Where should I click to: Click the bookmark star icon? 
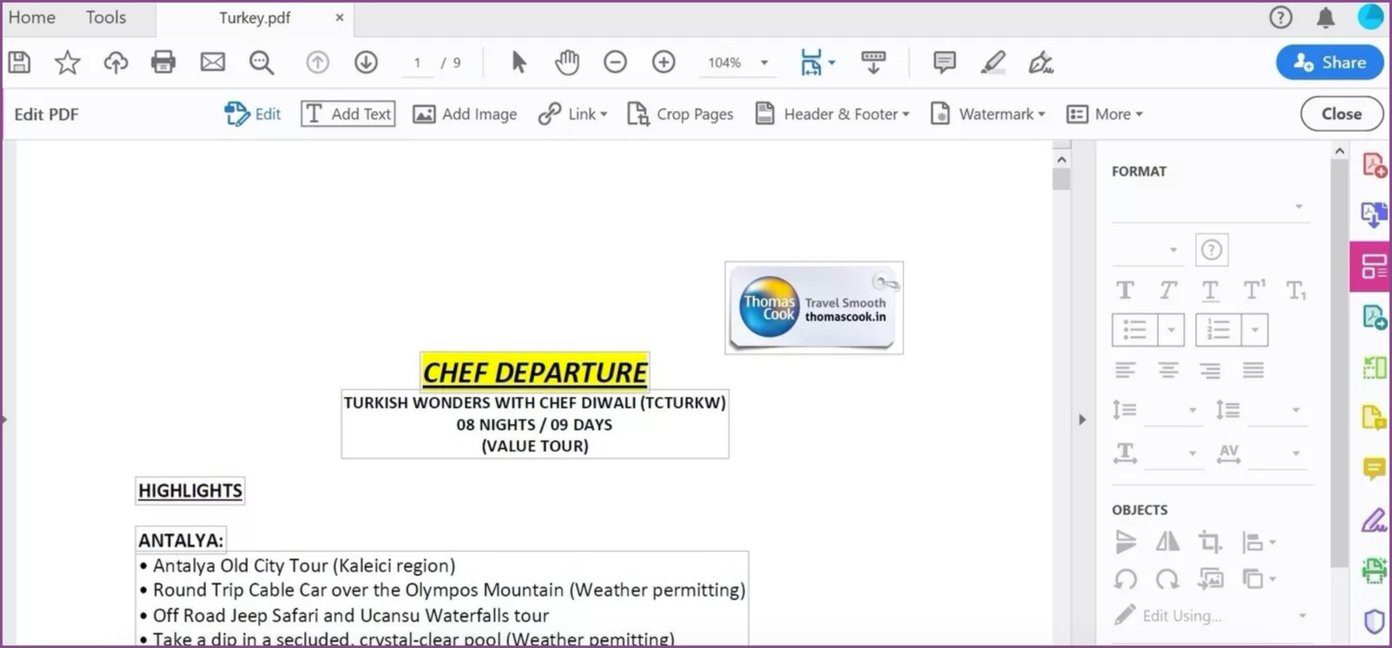tap(67, 62)
